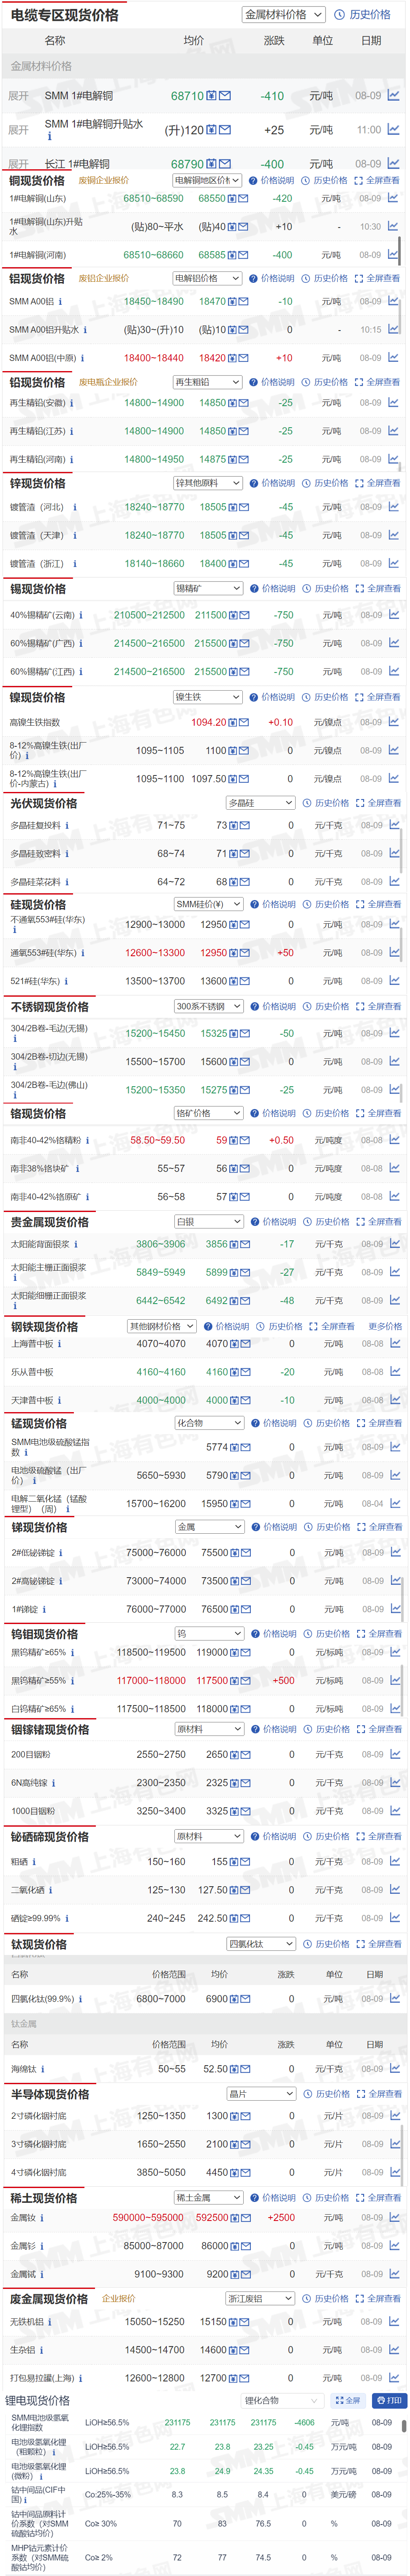The image size is (410, 2576).
Task: Click the 钛金属 sub-header row
Action: point(205,2024)
